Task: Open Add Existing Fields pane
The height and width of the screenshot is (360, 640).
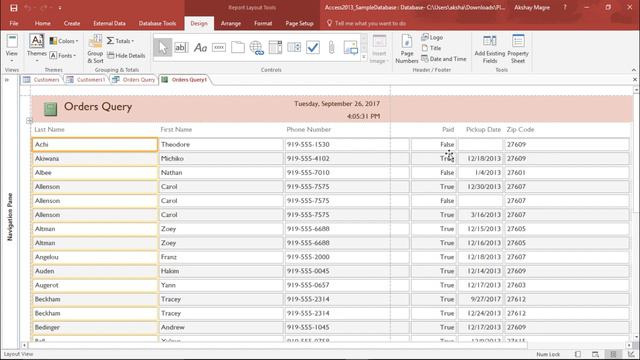Action: point(490,49)
